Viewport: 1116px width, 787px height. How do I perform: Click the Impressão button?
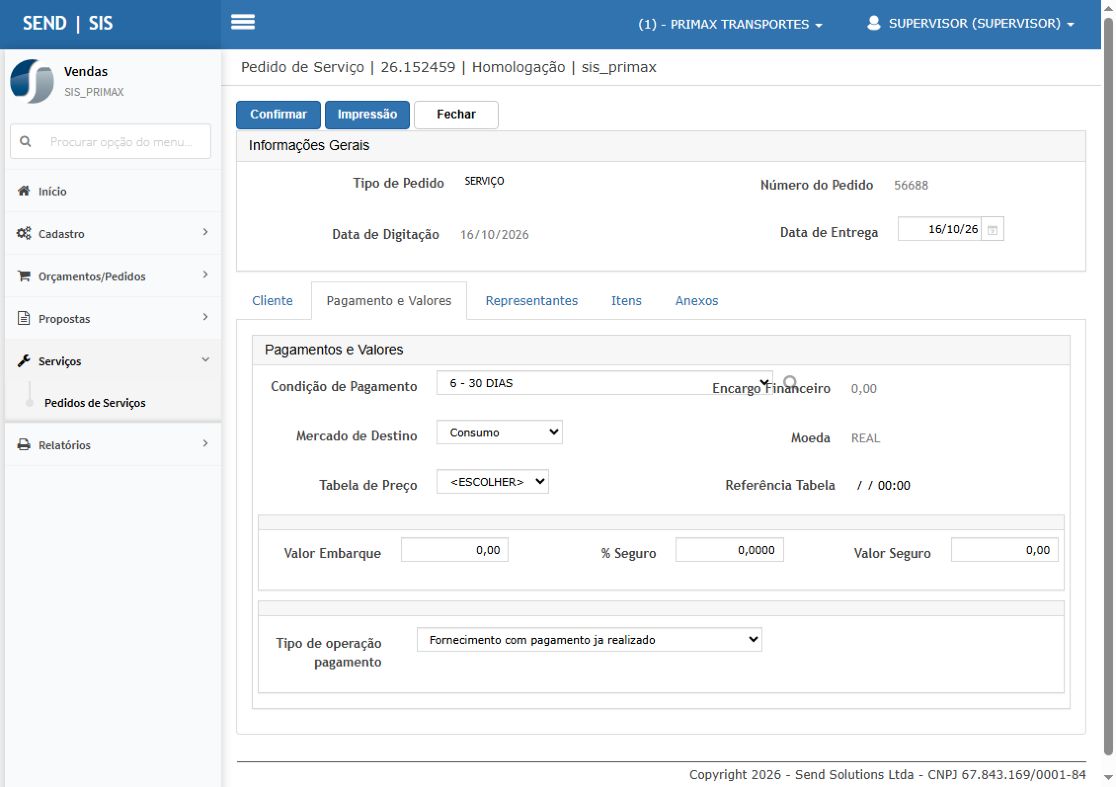click(x=367, y=115)
